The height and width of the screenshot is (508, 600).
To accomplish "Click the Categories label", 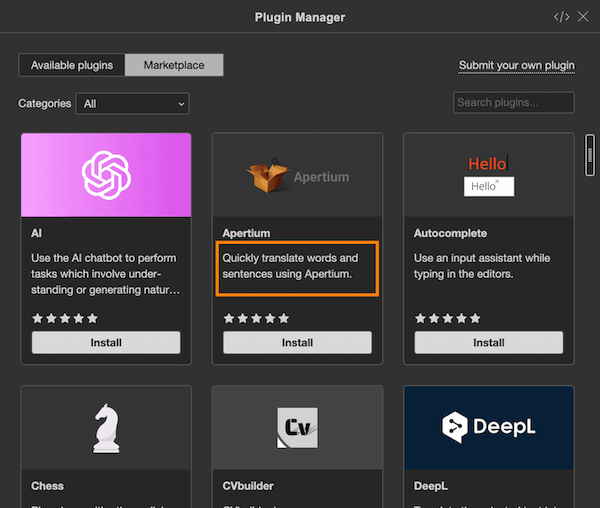I will (44, 103).
